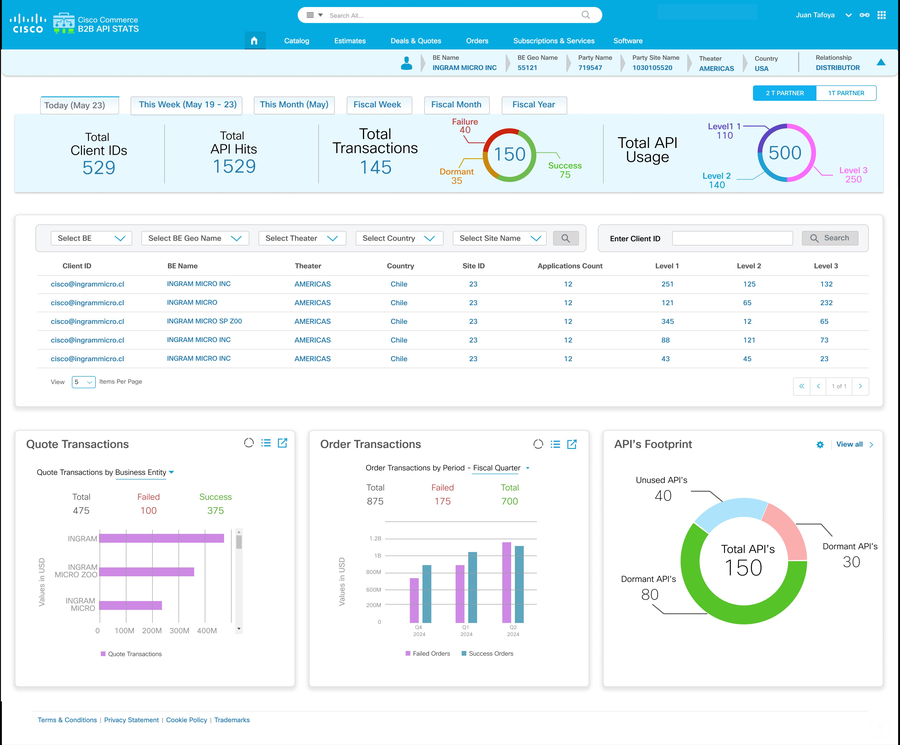Open the Select BE Geo Name dropdown
900x745 pixels.
(195, 238)
